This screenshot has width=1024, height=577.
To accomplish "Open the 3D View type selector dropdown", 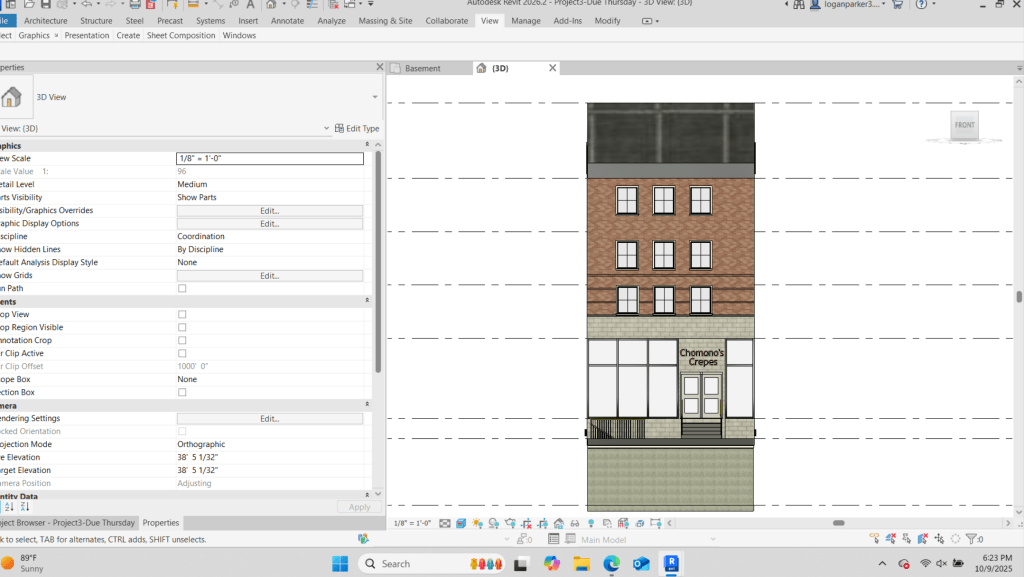I will tap(375, 97).
